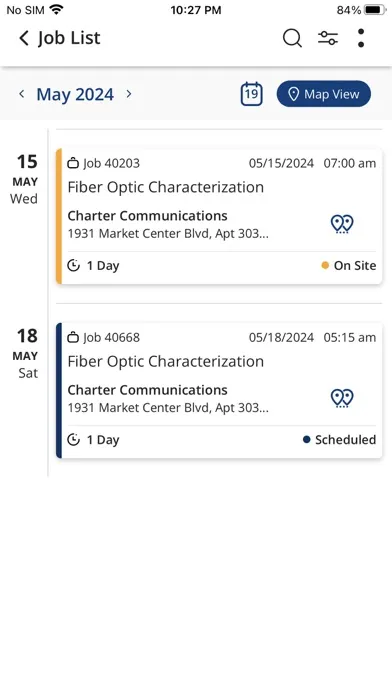Open the three-dot overflow menu
The width and height of the screenshot is (392, 696).
click(361, 38)
